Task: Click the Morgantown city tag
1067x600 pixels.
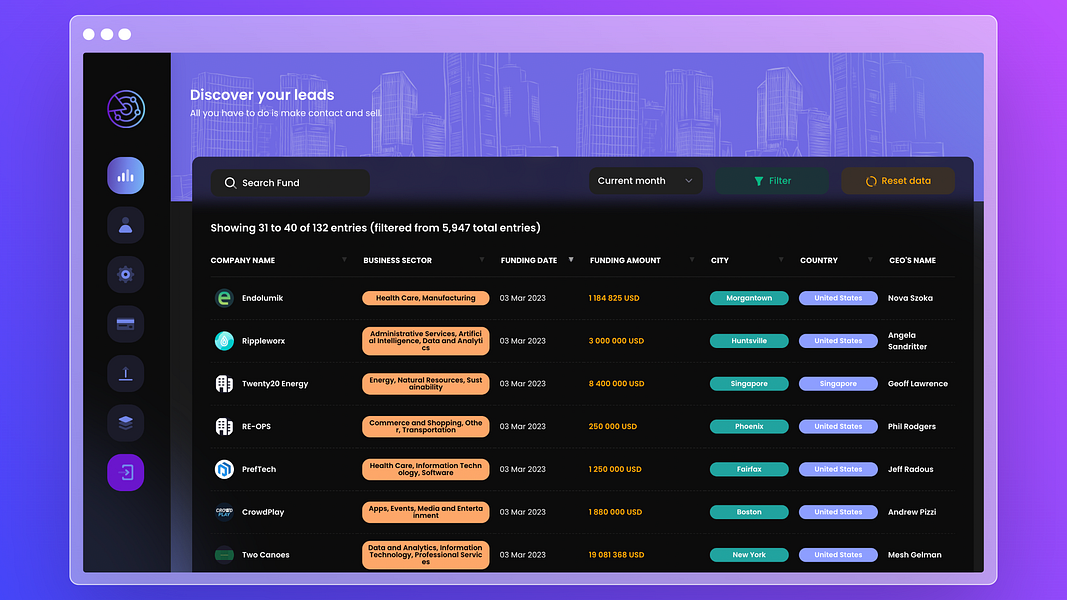Action: pos(748,297)
